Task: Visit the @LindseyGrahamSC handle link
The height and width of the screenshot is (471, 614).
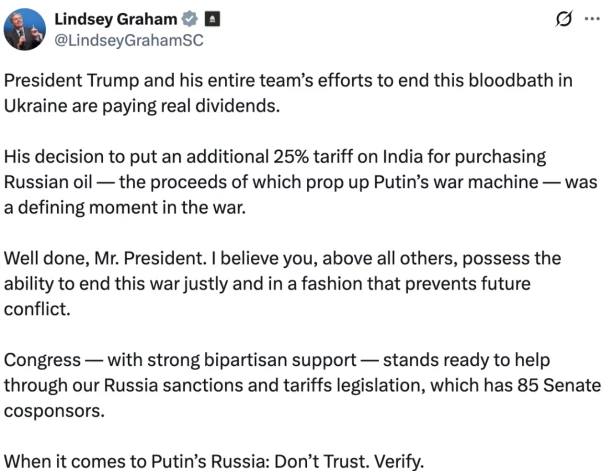Action: (x=129, y=40)
